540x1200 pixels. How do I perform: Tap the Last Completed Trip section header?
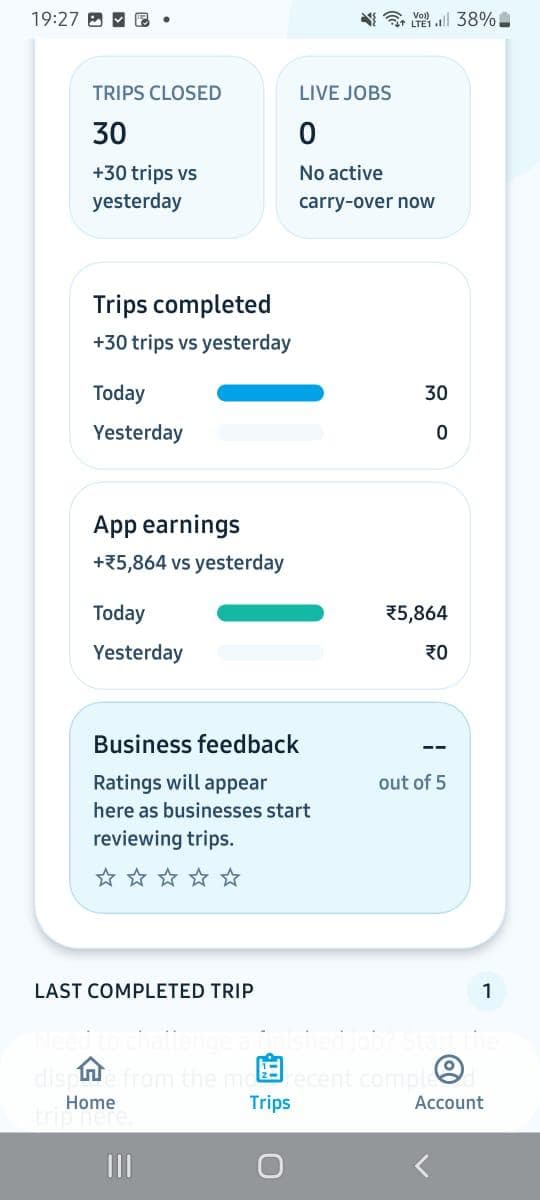144,991
